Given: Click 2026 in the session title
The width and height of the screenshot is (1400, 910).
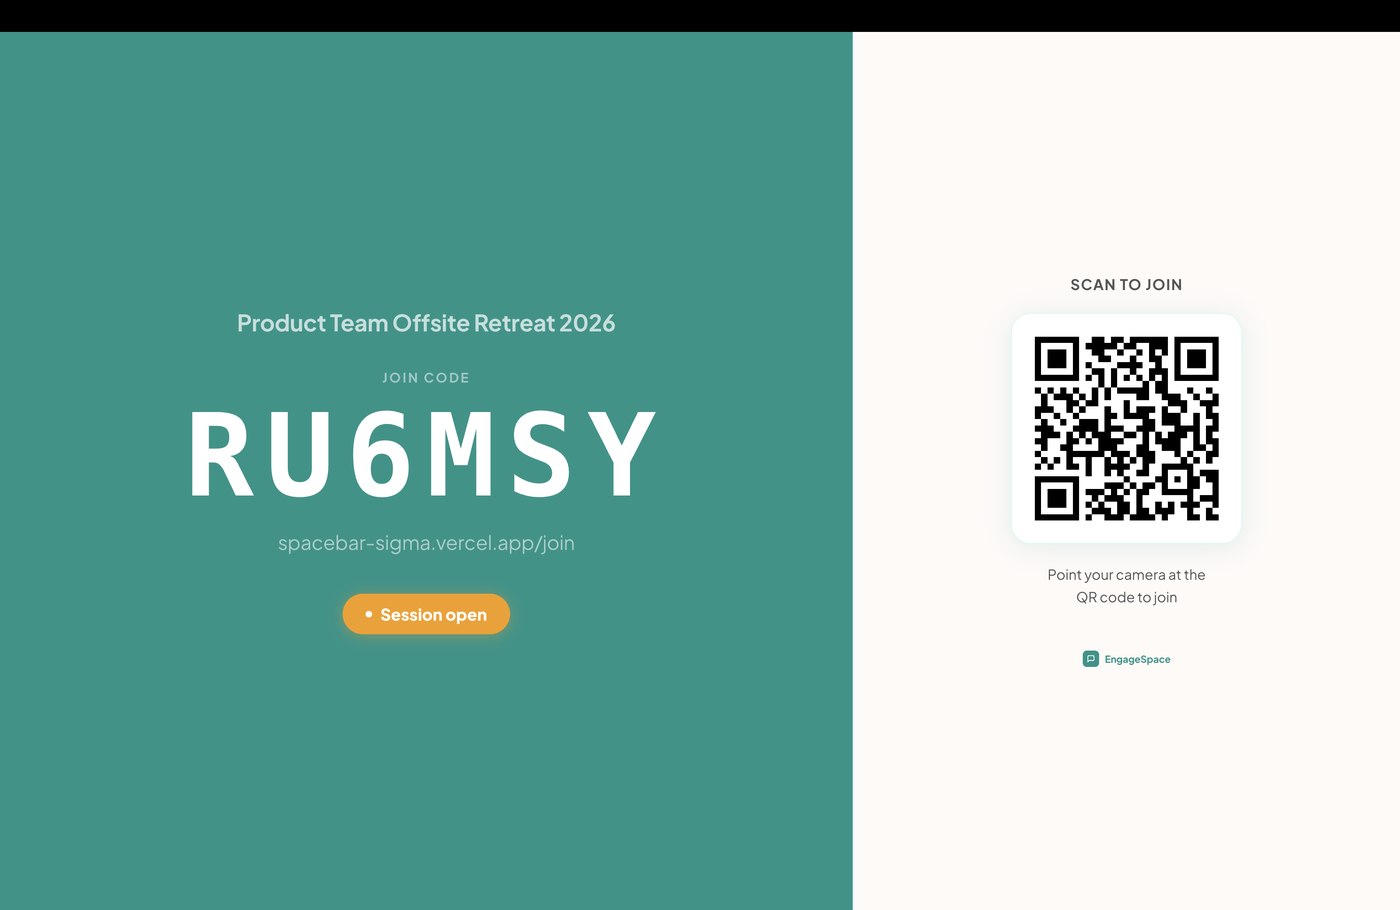Looking at the screenshot, I should click(587, 323).
